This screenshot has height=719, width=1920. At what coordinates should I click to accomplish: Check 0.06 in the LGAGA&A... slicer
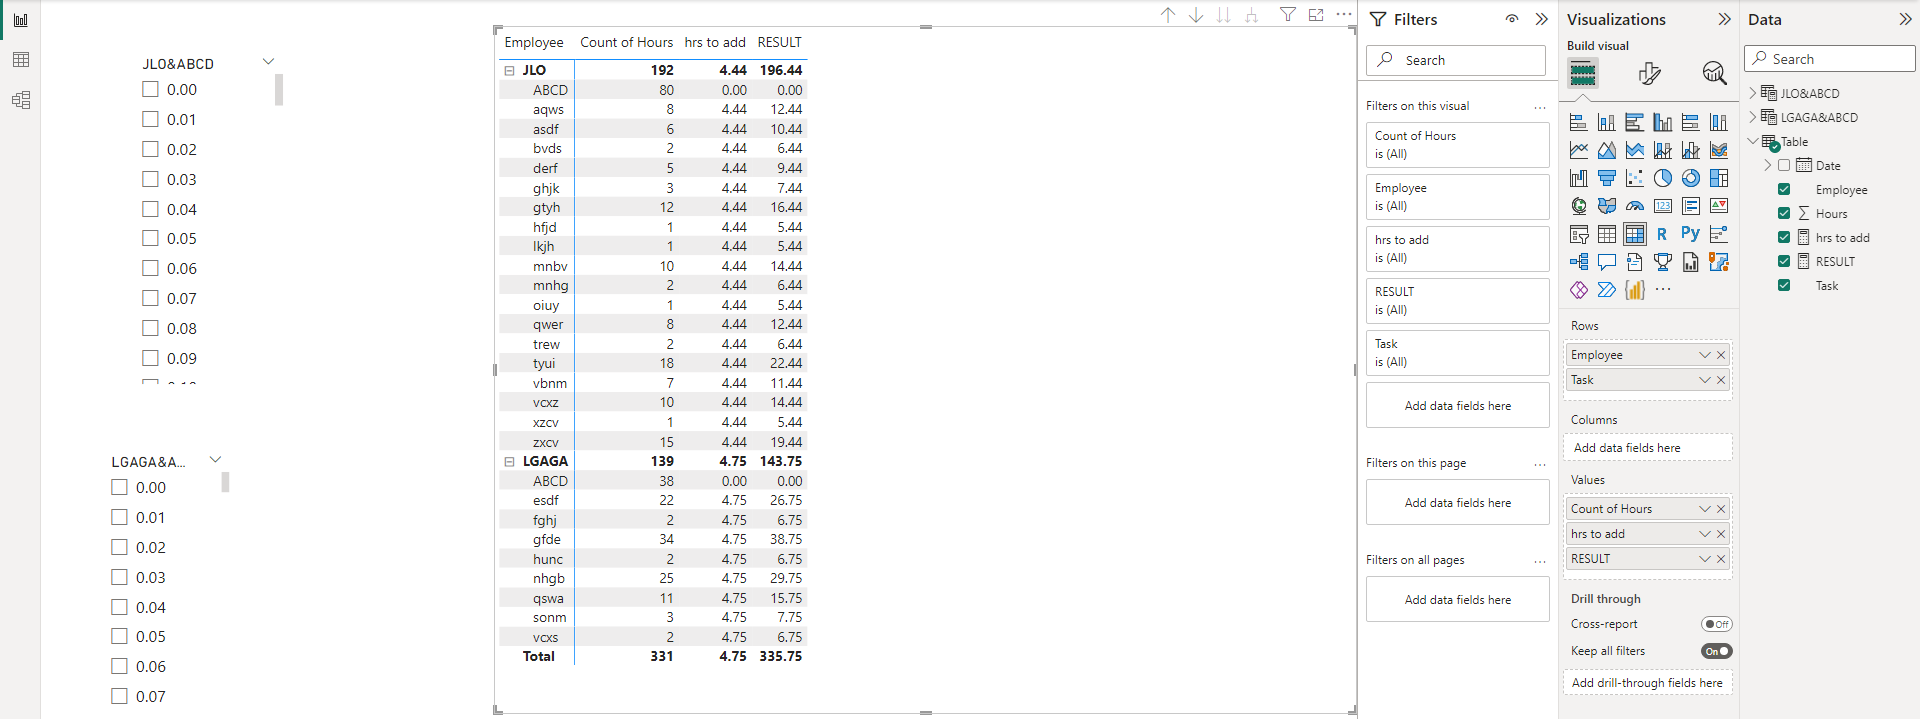coord(119,666)
